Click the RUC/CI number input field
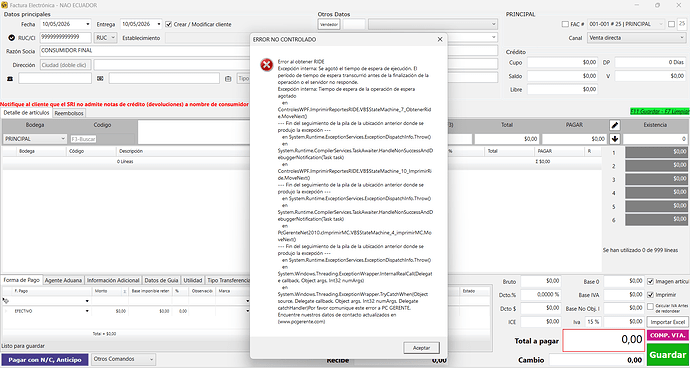Screen dimensions: 690x368 pyautogui.click(x=66, y=37)
